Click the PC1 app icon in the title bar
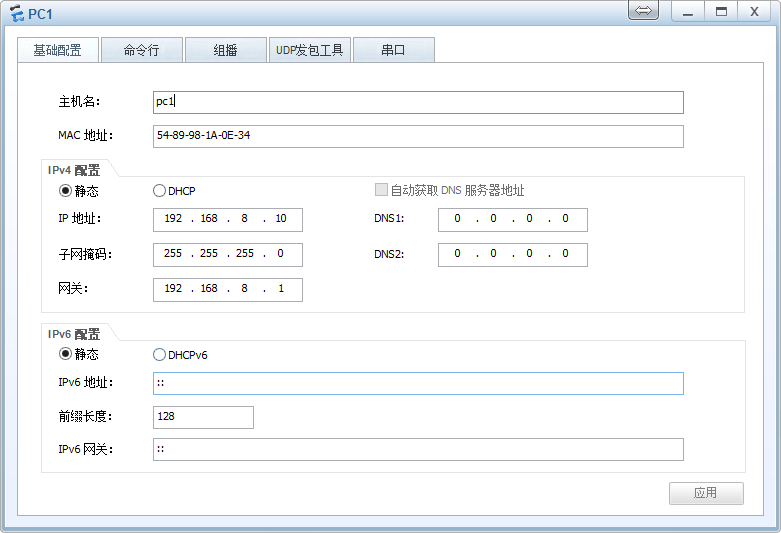Screen dimensions: 781x533 pyautogui.click(x=16, y=13)
